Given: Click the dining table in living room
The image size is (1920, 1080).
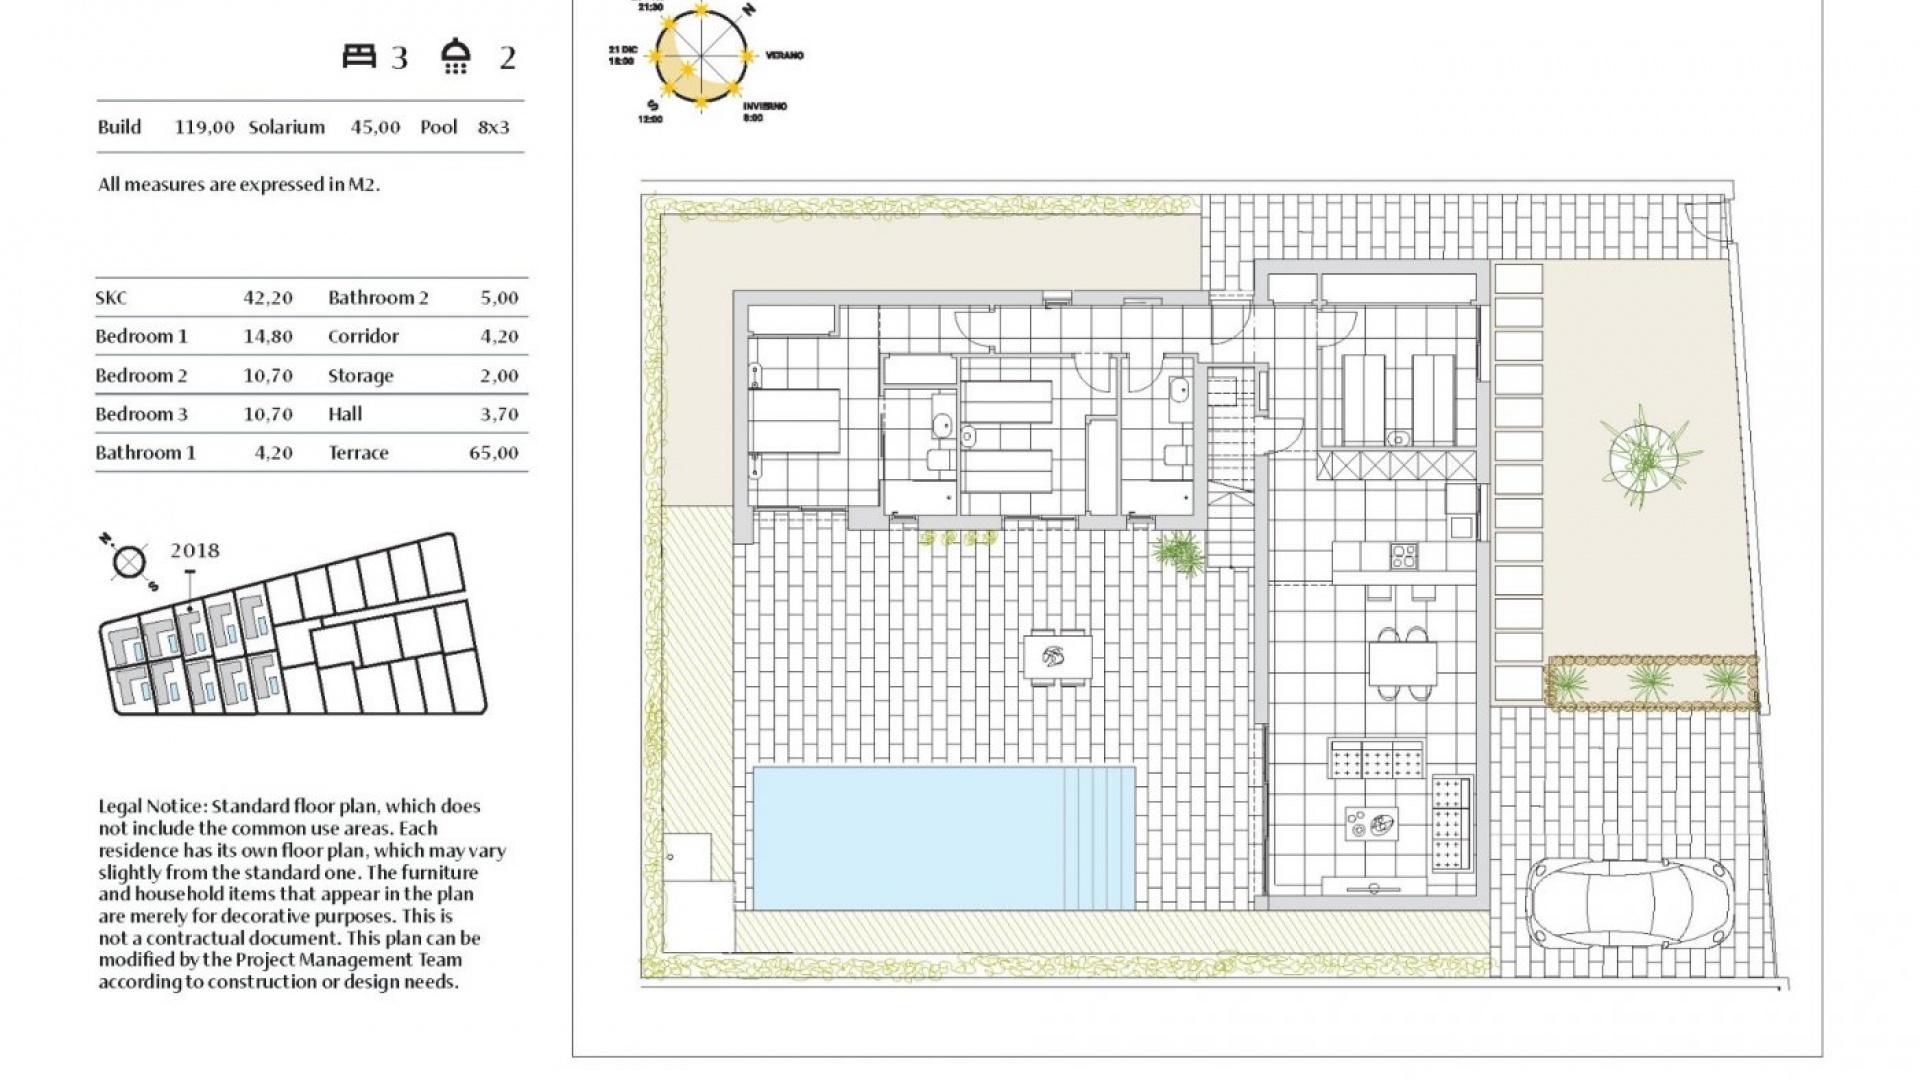Looking at the screenshot, I should click(1402, 662).
